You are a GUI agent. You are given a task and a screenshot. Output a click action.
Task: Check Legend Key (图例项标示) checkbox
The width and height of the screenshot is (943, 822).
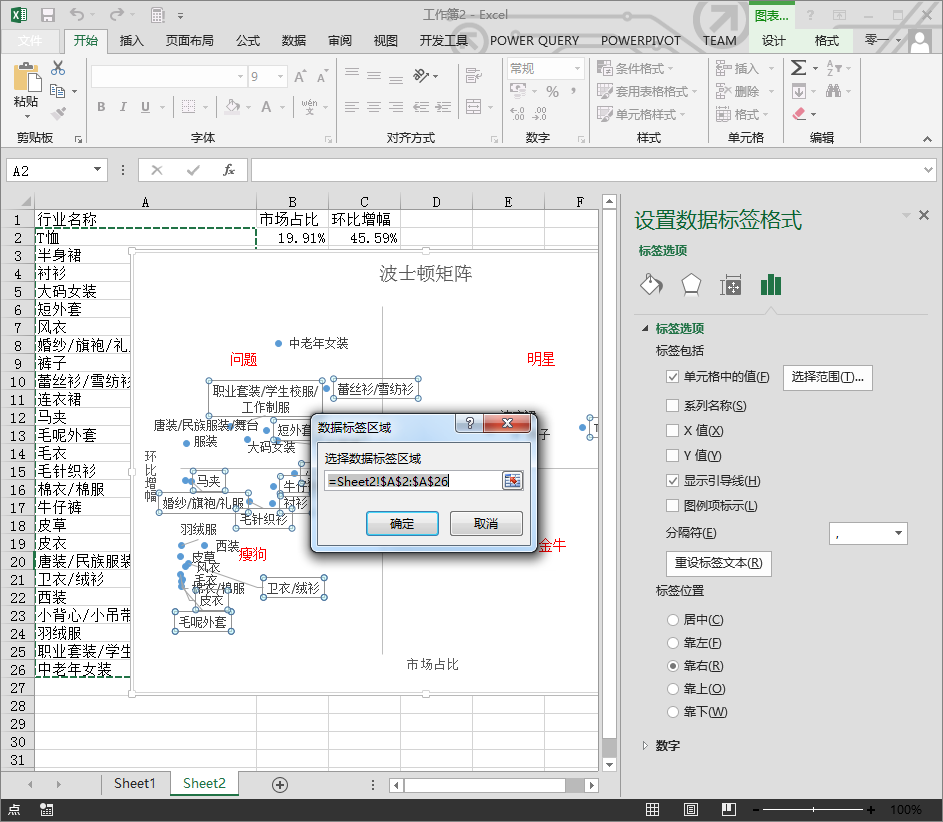pyautogui.click(x=672, y=505)
